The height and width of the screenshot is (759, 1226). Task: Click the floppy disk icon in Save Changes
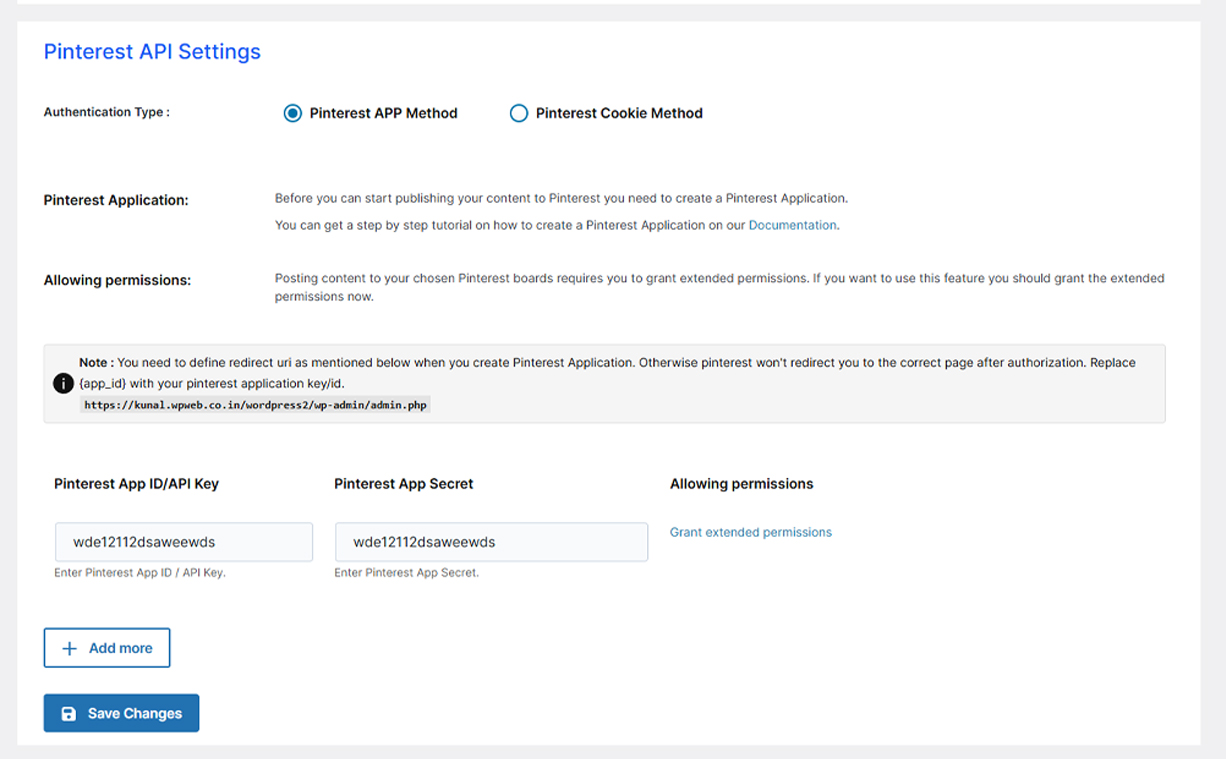pyautogui.click(x=69, y=713)
